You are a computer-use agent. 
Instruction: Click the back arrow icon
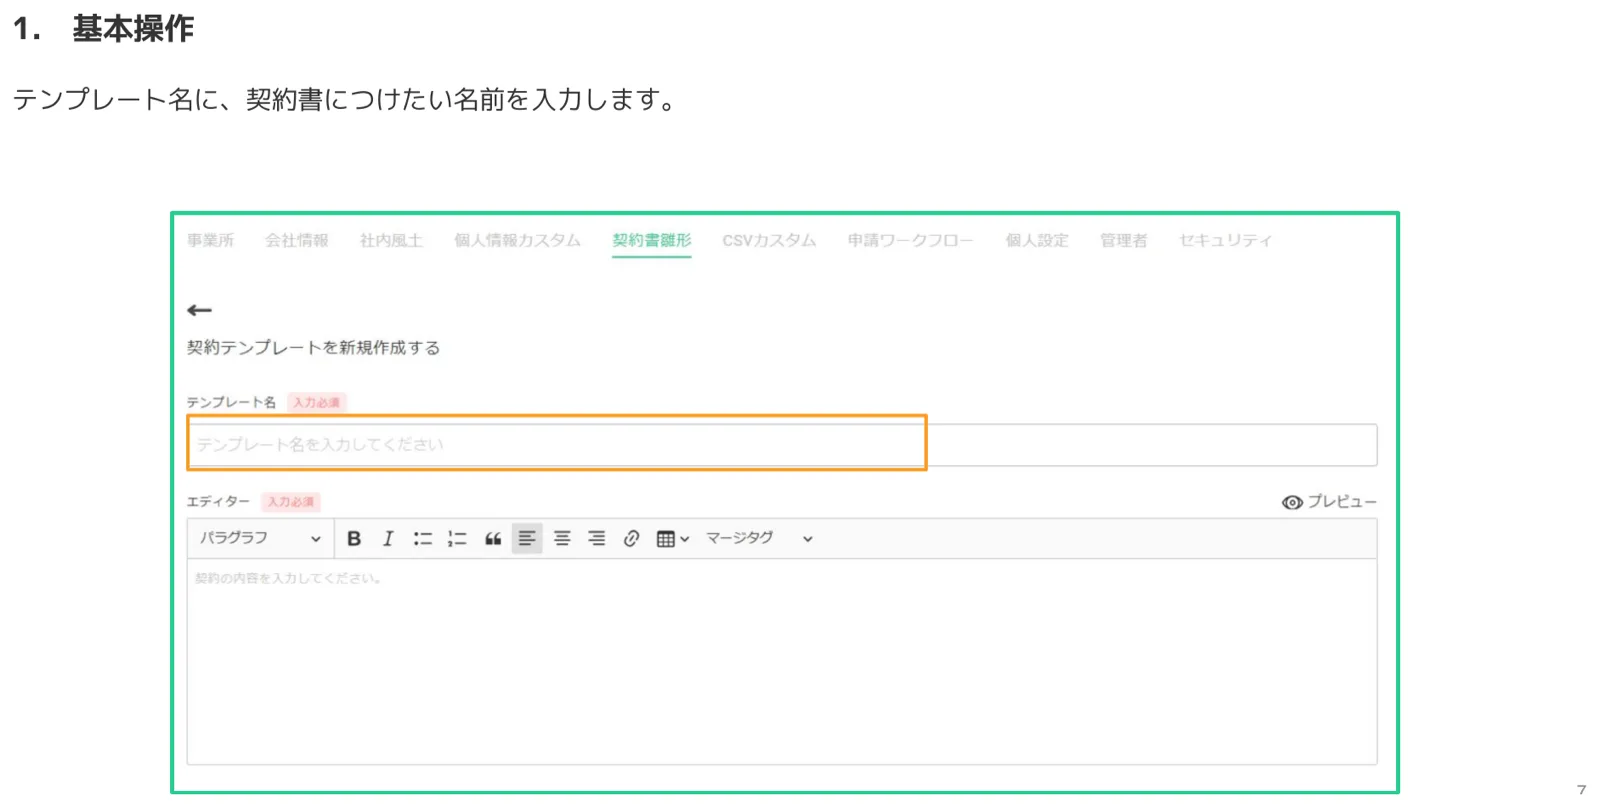coord(200,311)
